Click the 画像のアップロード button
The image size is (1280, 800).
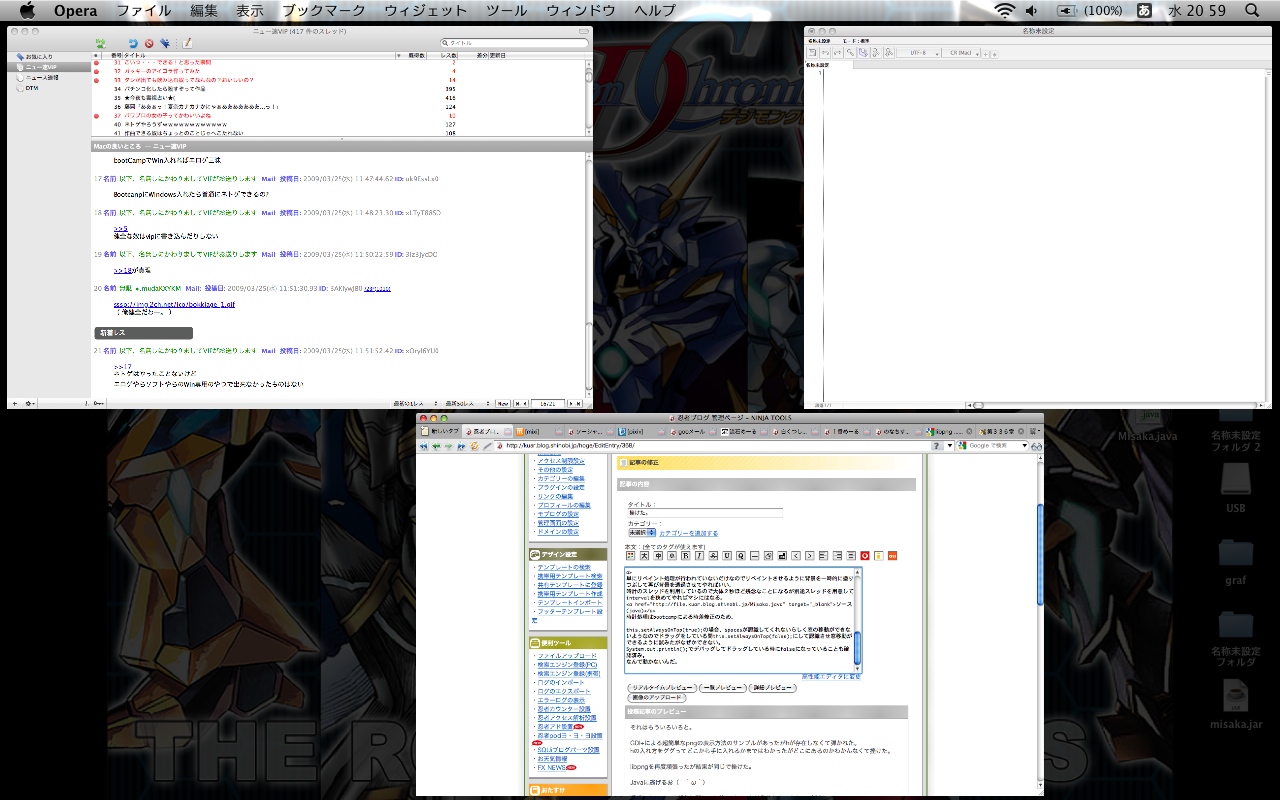tap(655, 698)
